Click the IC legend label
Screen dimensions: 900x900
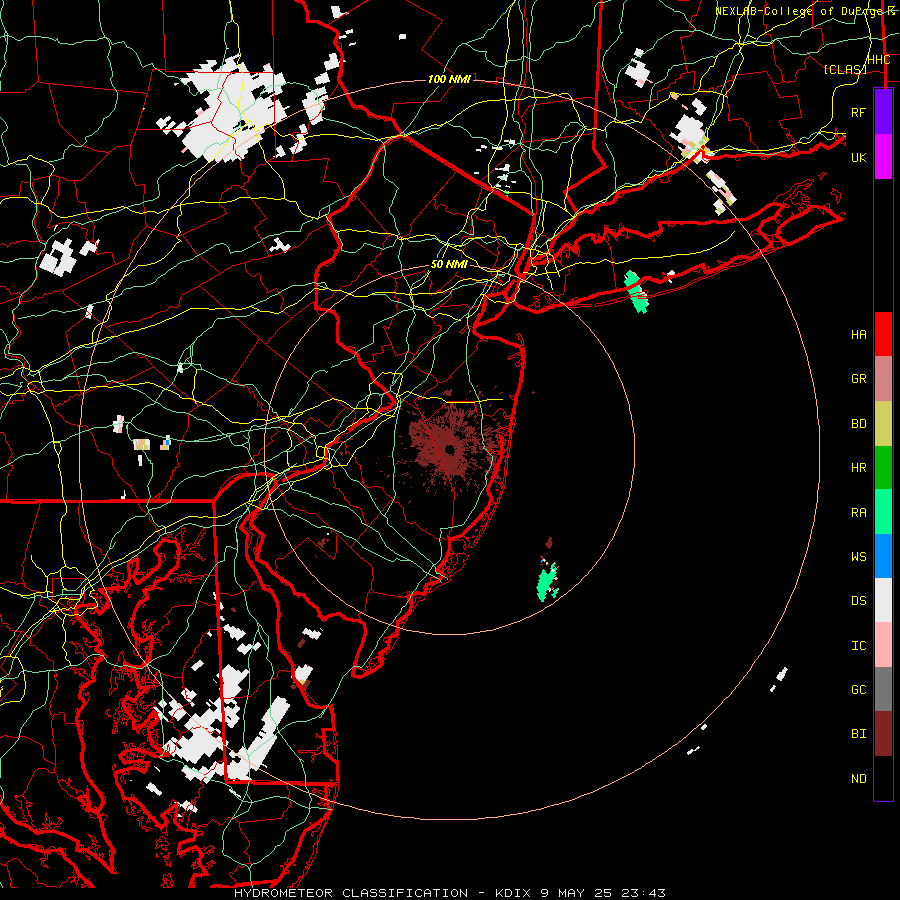point(859,646)
